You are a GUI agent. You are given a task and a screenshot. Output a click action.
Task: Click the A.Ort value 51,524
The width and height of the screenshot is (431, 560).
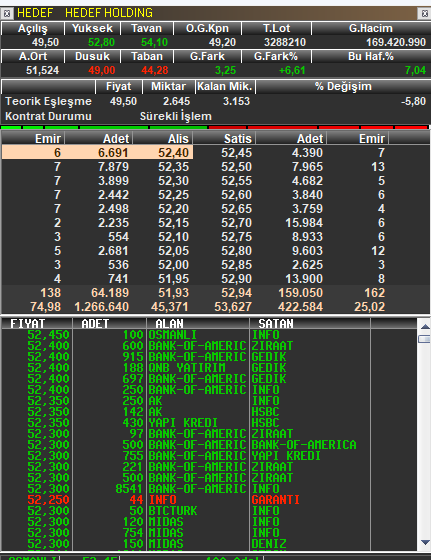coord(42,70)
